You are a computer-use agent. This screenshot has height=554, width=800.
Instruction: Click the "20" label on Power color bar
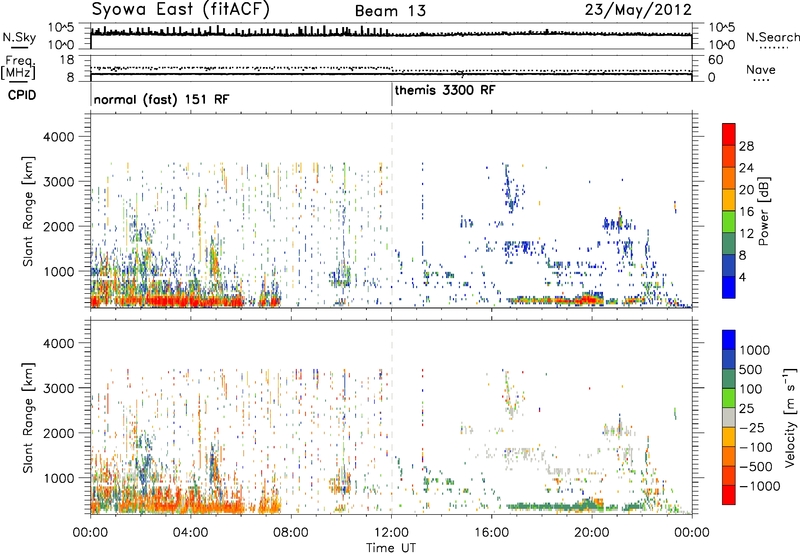[746, 190]
